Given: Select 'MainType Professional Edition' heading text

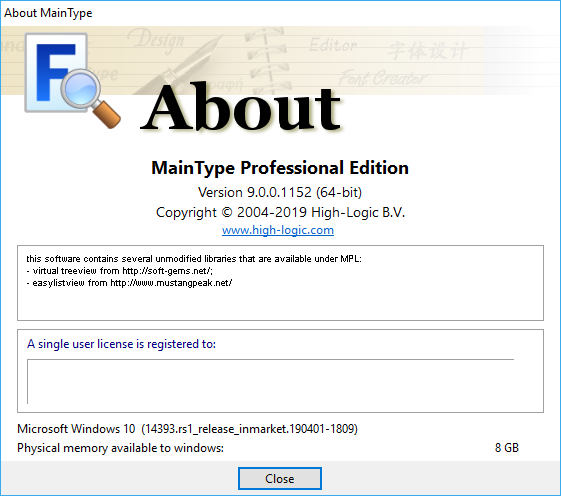Looking at the screenshot, I should pyautogui.click(x=280, y=168).
